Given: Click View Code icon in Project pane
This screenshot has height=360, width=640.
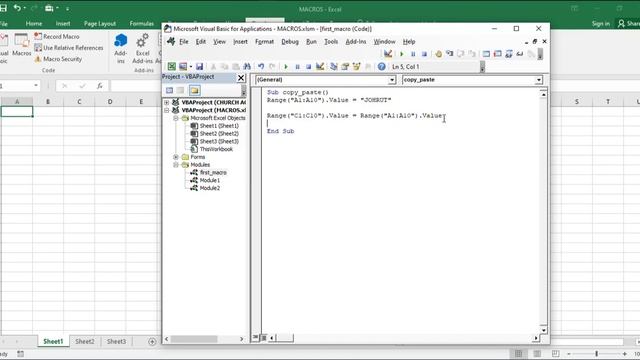Looking at the screenshot, I should pyautogui.click(x=169, y=91).
